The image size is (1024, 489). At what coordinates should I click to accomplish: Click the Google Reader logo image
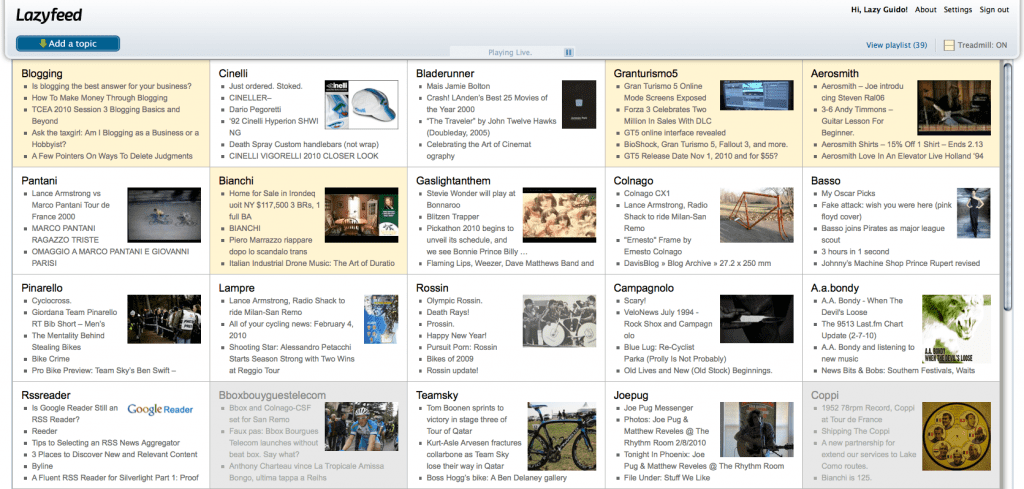160,409
